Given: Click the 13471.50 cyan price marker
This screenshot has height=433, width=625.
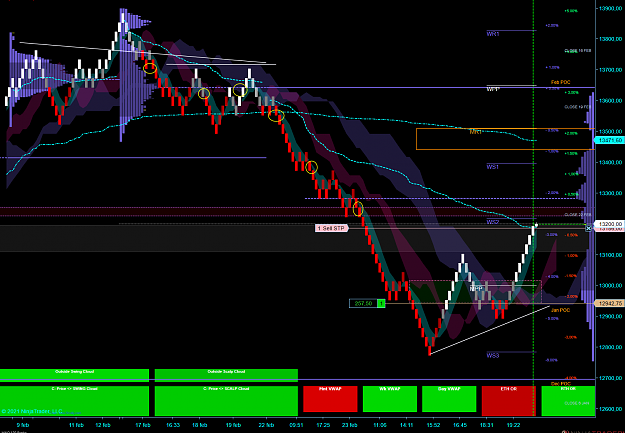Looking at the screenshot, I should (x=609, y=140).
